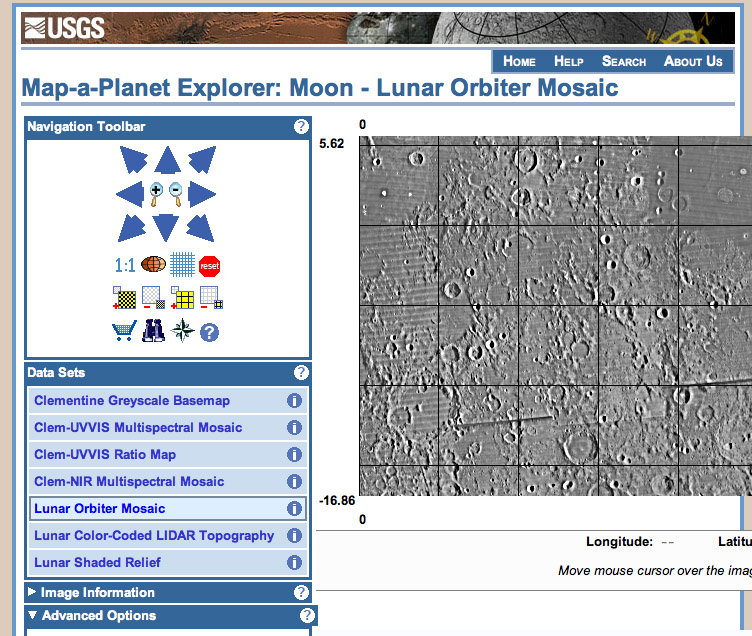
Task: Open the shopping cart order icon
Action: point(125,331)
